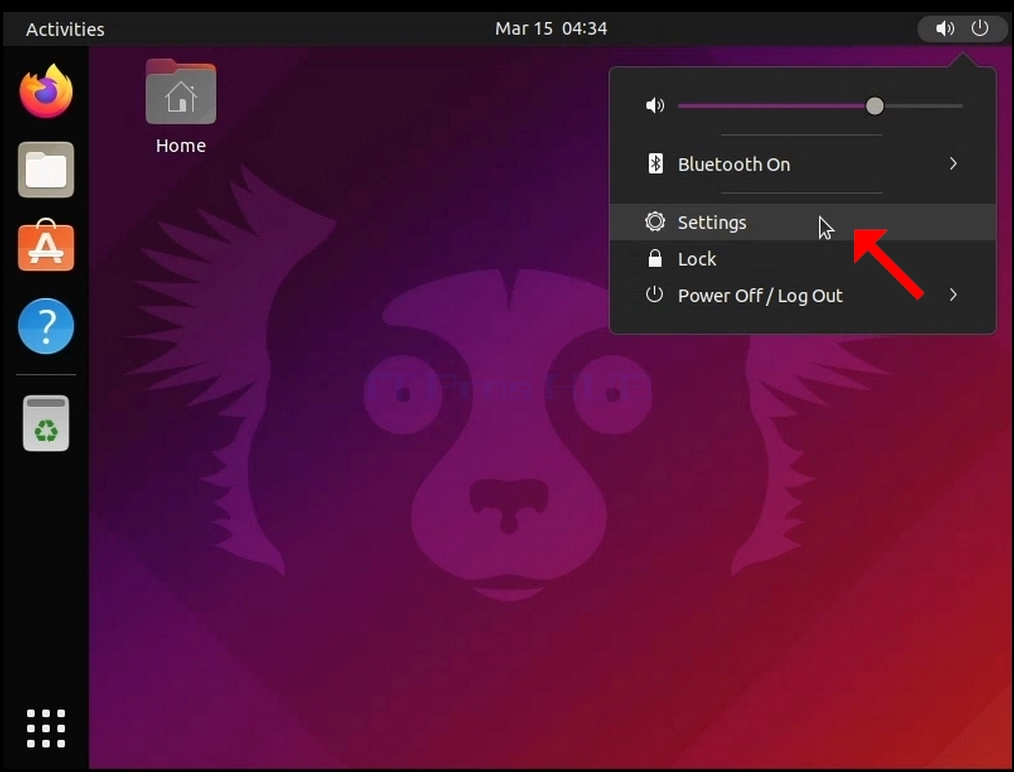This screenshot has height=772, width=1014.
Task: Open the Help app in dock
Action: click(x=46, y=326)
